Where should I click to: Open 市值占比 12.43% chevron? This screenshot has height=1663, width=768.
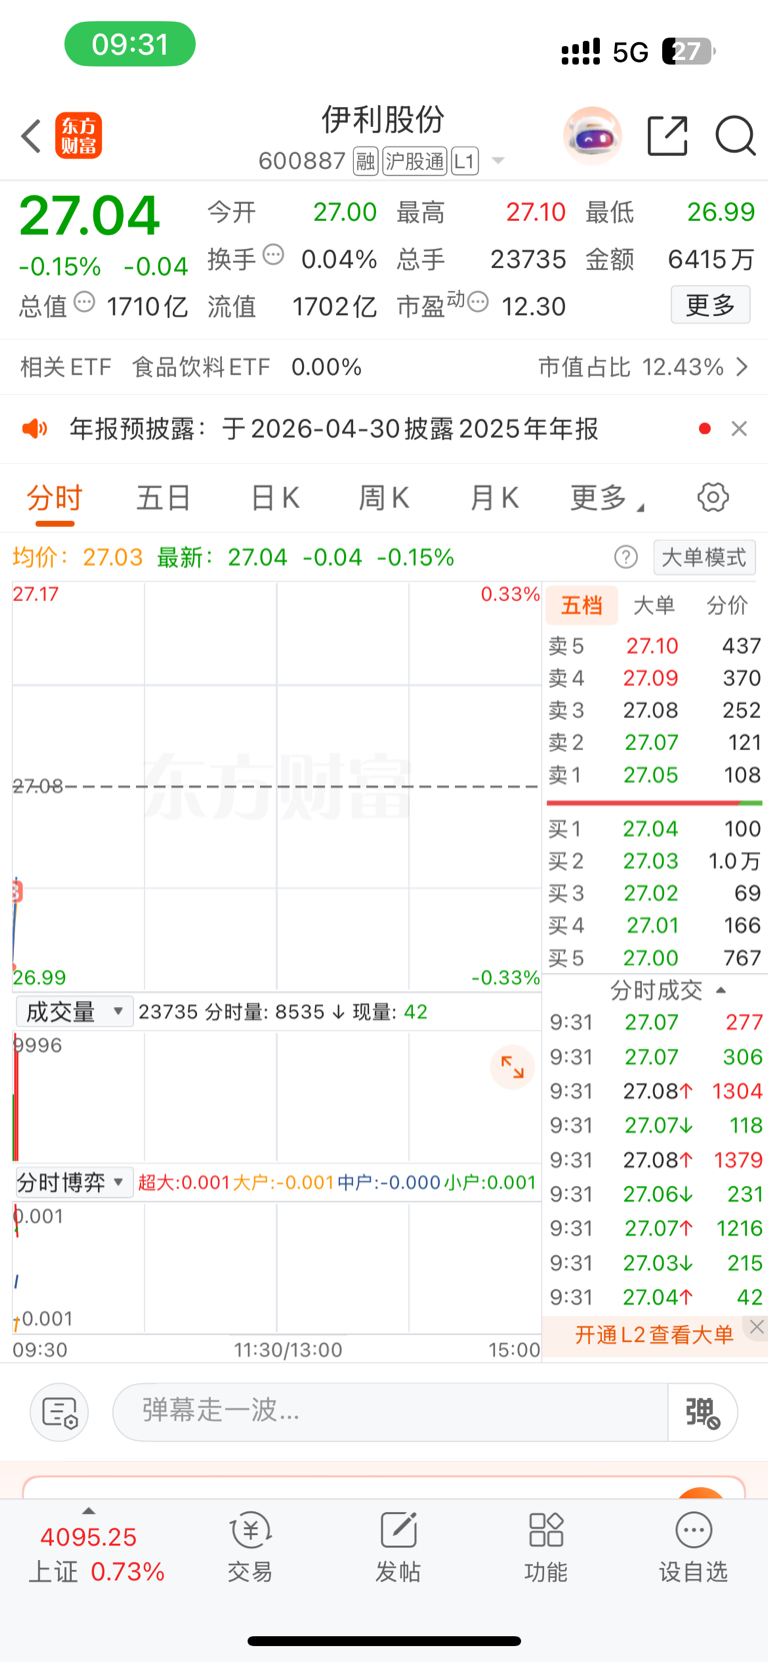tap(742, 367)
